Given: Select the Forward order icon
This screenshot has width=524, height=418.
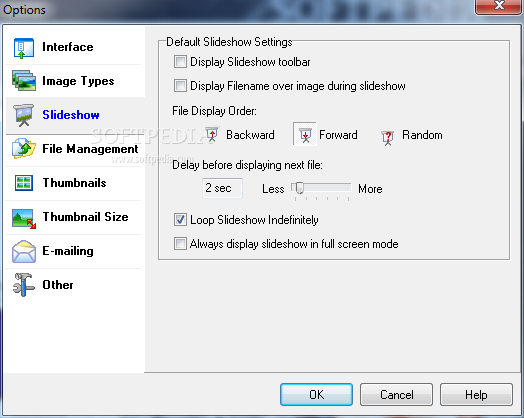Looking at the screenshot, I should click(x=305, y=134).
